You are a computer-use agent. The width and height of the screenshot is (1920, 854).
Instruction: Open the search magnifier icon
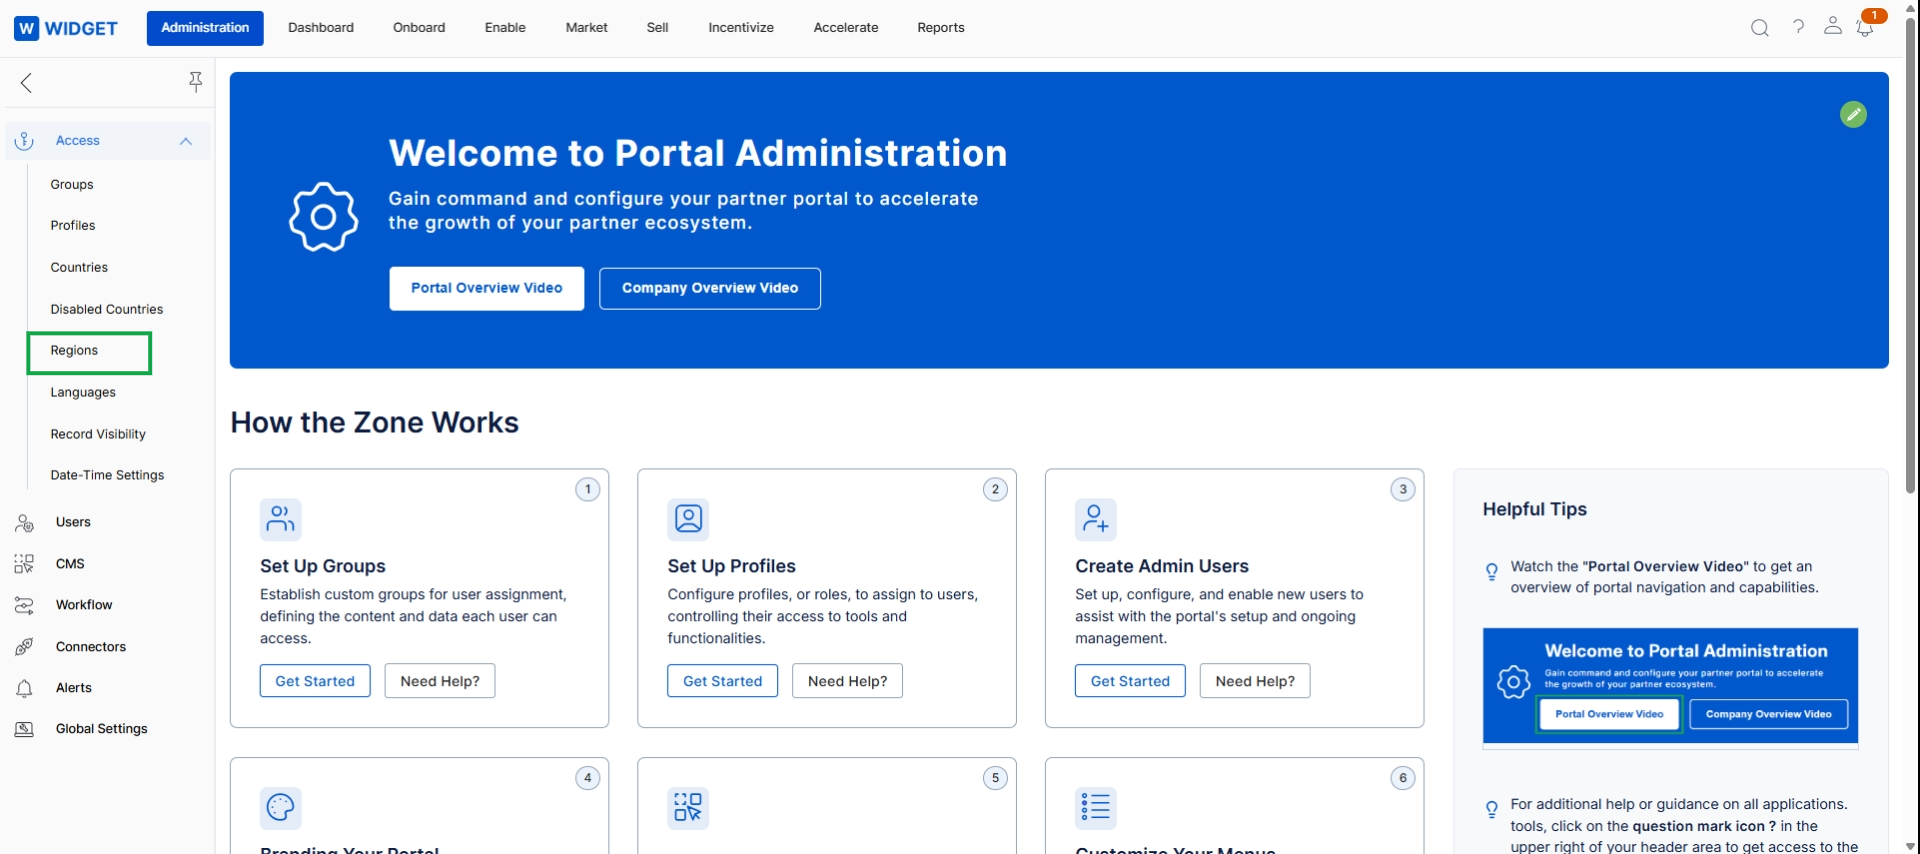tap(1760, 28)
